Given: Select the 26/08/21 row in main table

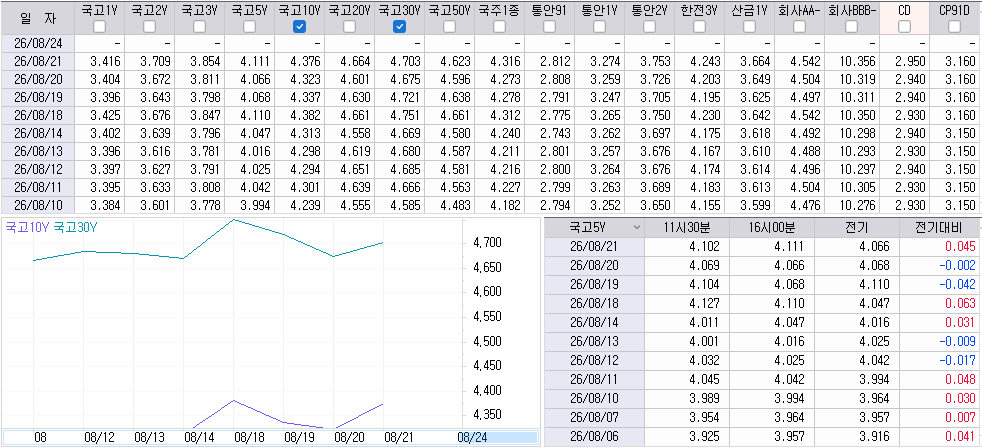Looking at the screenshot, I should pyautogui.click(x=490, y=61).
